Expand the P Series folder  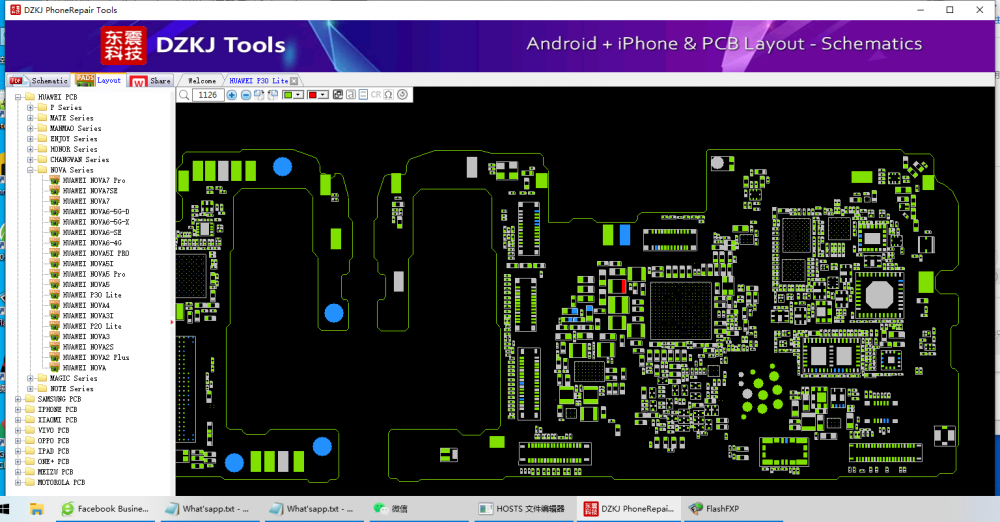[x=31, y=107]
